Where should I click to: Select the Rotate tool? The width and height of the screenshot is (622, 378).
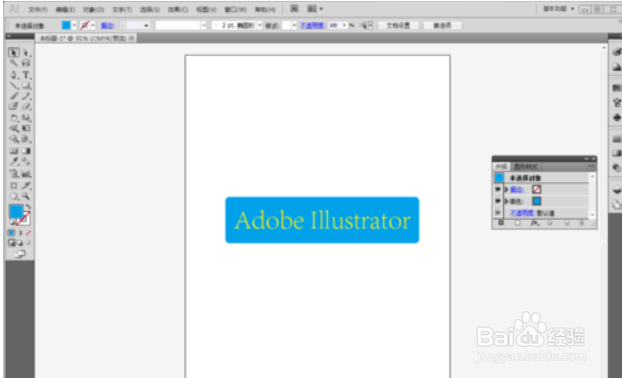[x=14, y=118]
